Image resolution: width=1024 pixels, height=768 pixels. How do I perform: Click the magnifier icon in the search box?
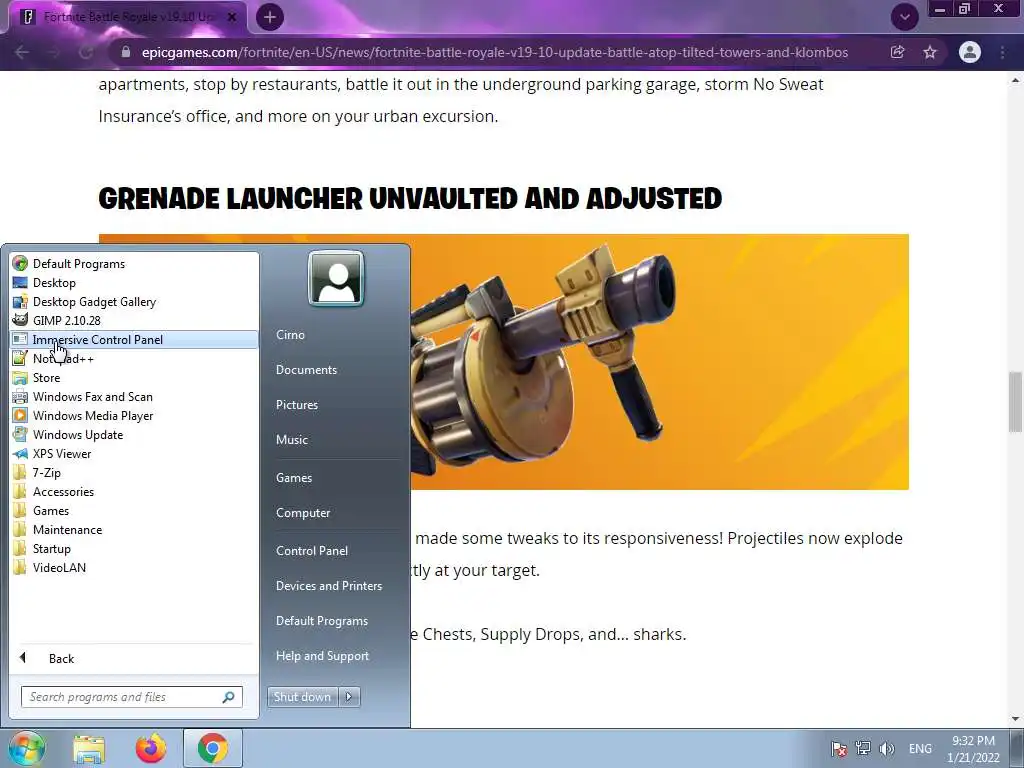point(229,697)
